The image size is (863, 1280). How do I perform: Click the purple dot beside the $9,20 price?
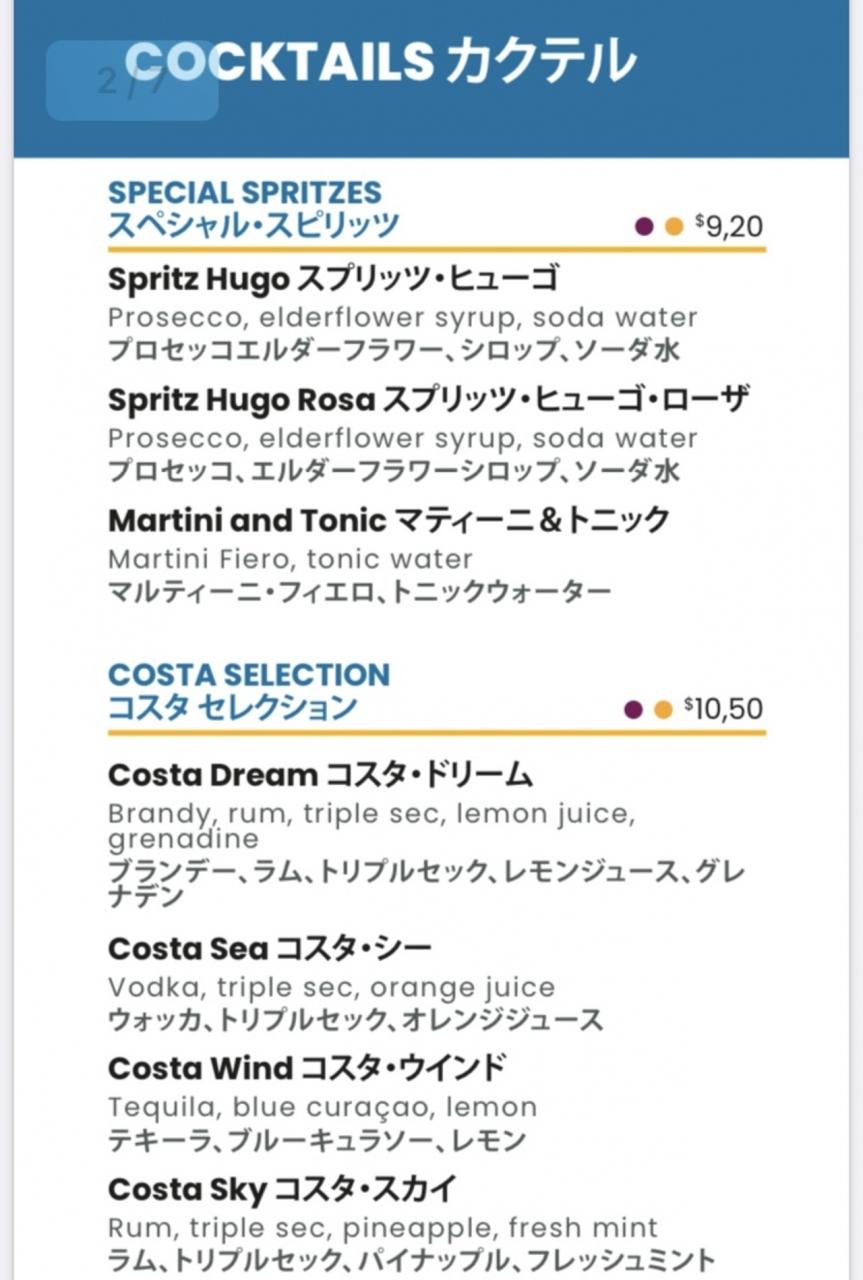coord(644,227)
